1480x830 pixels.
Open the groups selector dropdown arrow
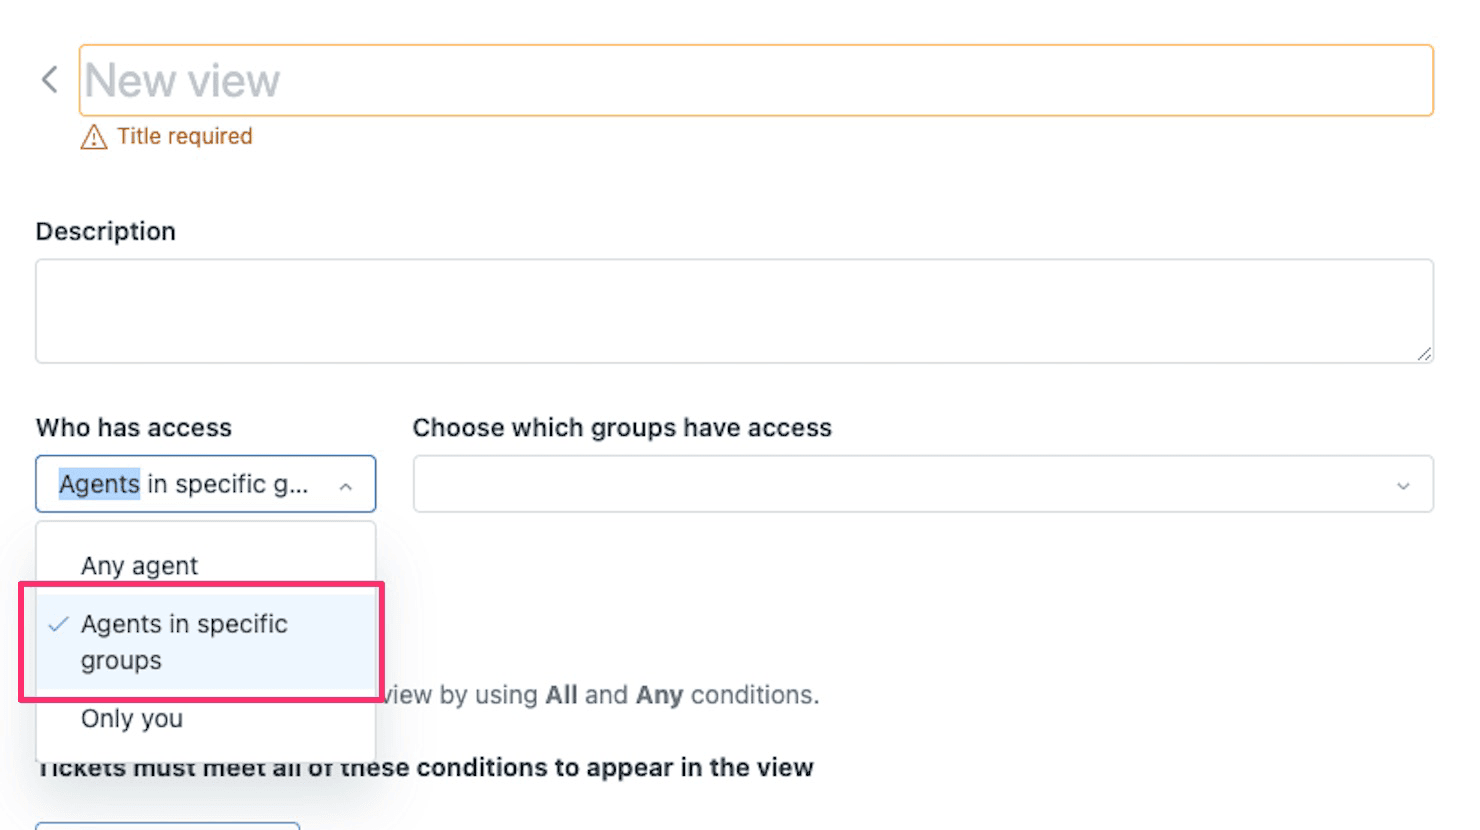pyautogui.click(x=1404, y=484)
